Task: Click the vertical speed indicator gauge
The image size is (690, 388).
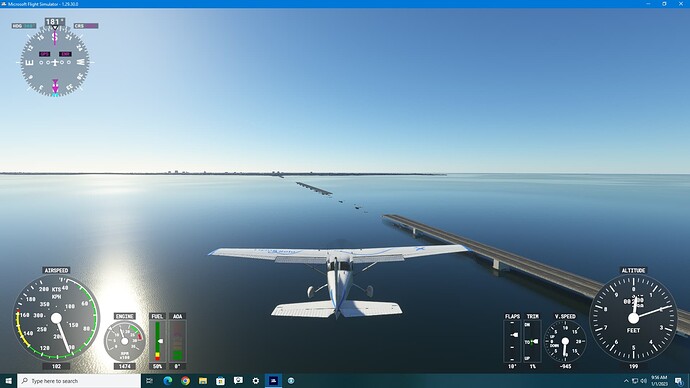Action: [x=565, y=341]
